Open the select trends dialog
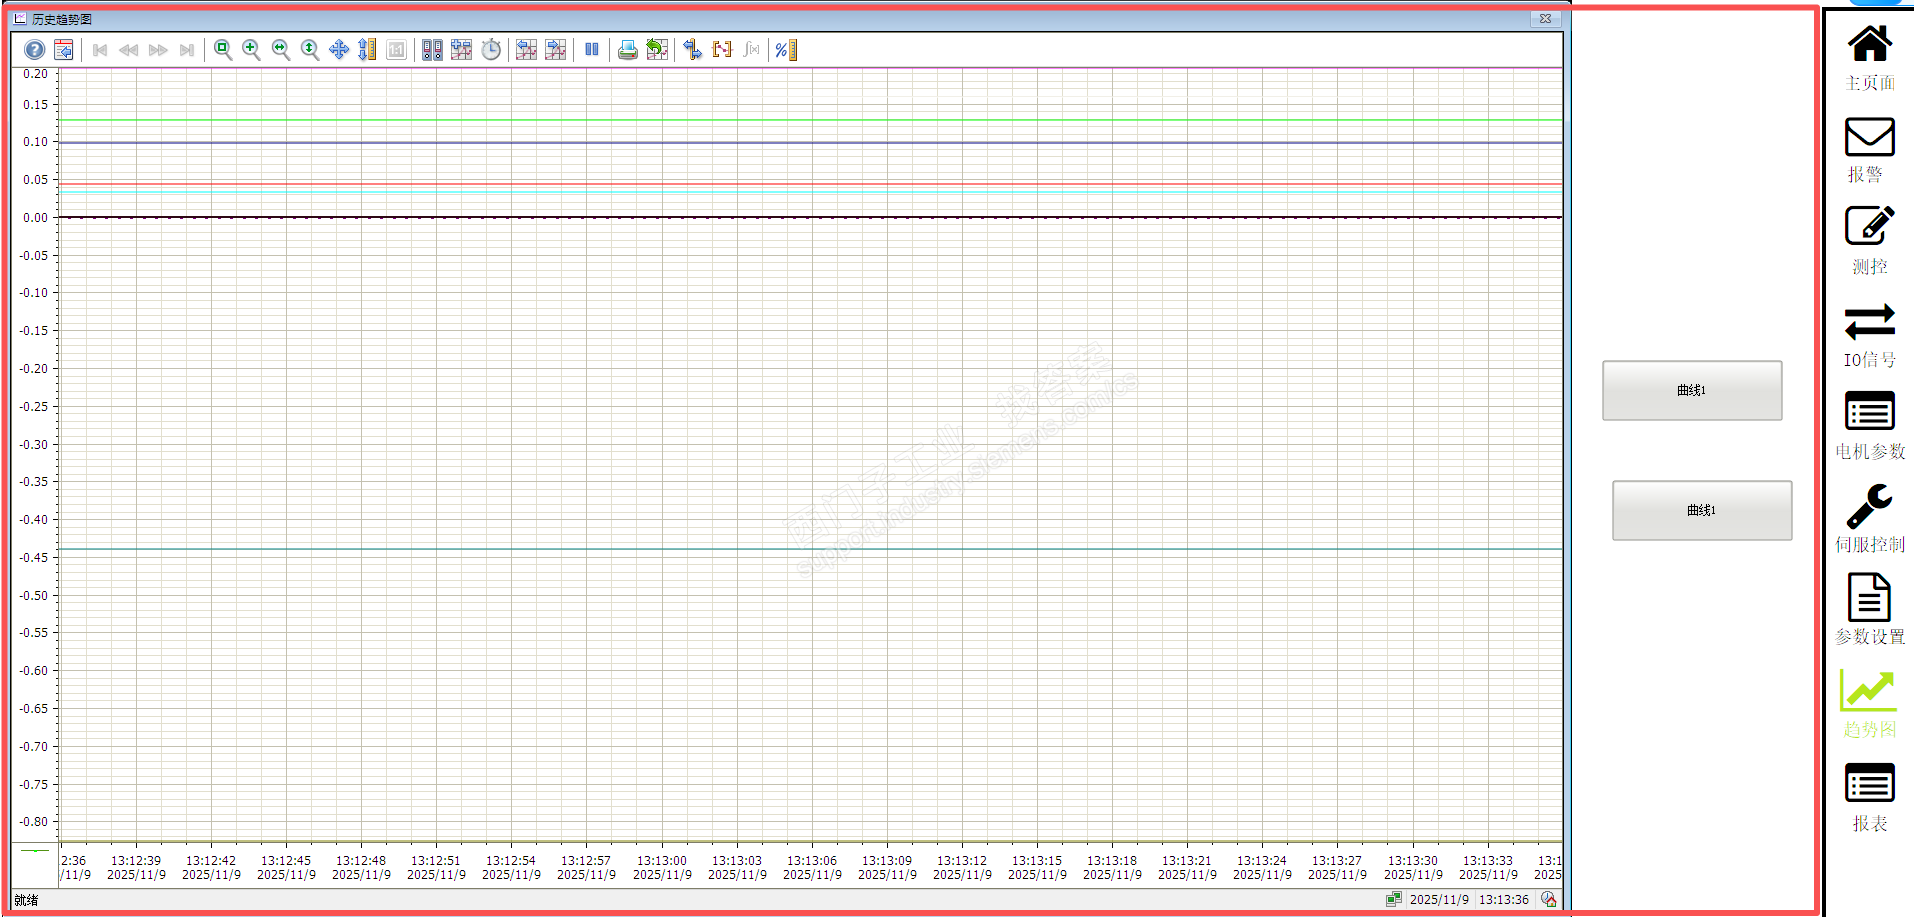Screen dimensions: 1914x917 [x=461, y=50]
